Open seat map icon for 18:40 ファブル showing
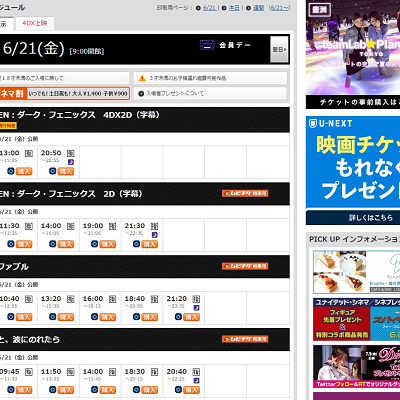 pyautogui.click(x=154, y=299)
